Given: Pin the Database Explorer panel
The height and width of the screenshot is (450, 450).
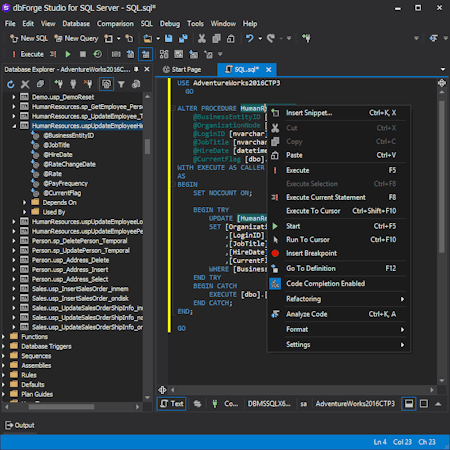Looking at the screenshot, I should pyautogui.click(x=136, y=69).
